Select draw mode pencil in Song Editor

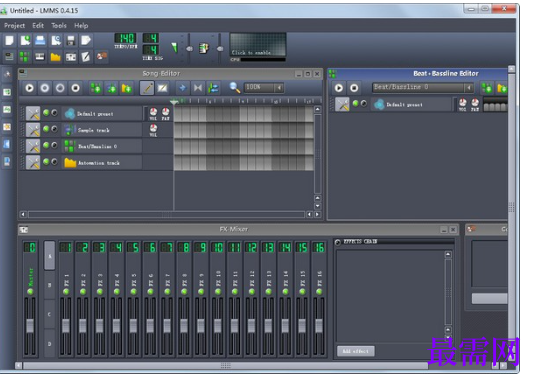147,88
